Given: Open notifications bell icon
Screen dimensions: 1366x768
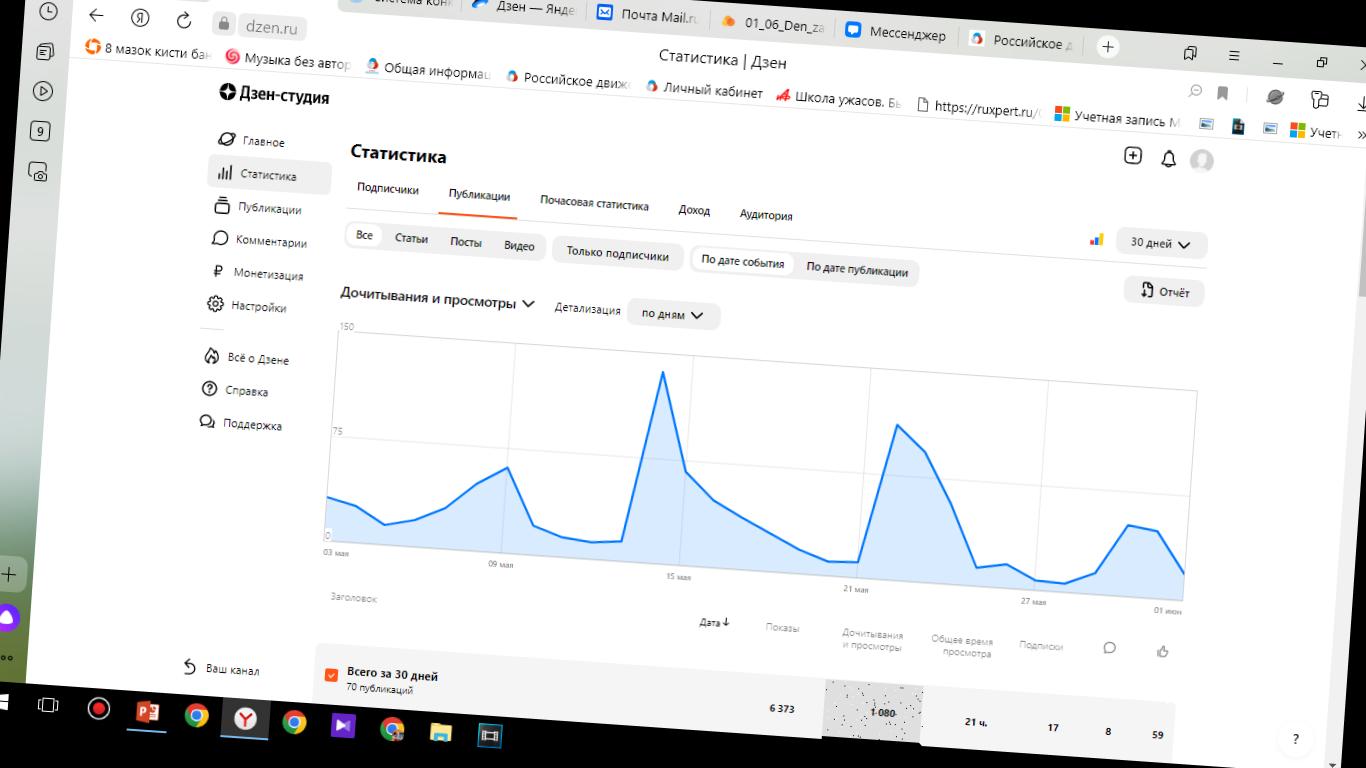Looking at the screenshot, I should (1168, 158).
